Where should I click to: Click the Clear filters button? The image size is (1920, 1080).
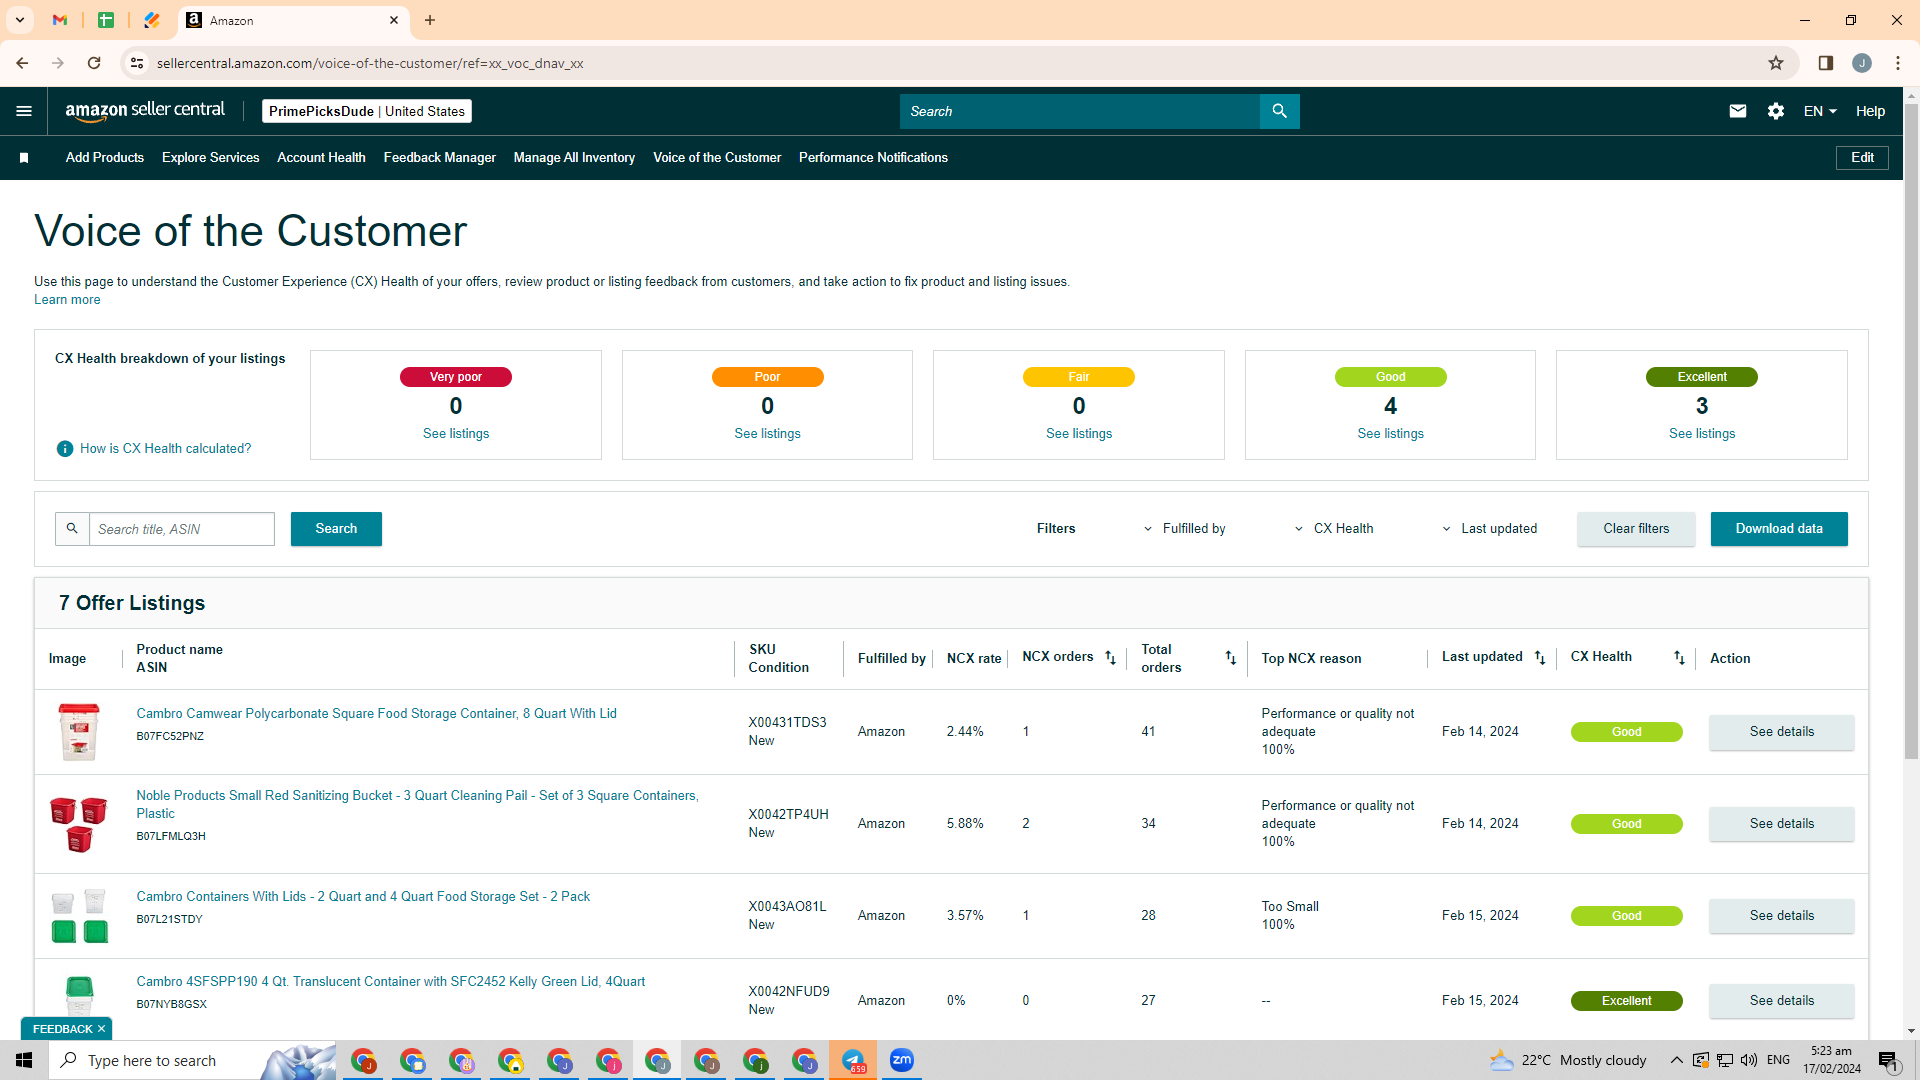click(1636, 529)
